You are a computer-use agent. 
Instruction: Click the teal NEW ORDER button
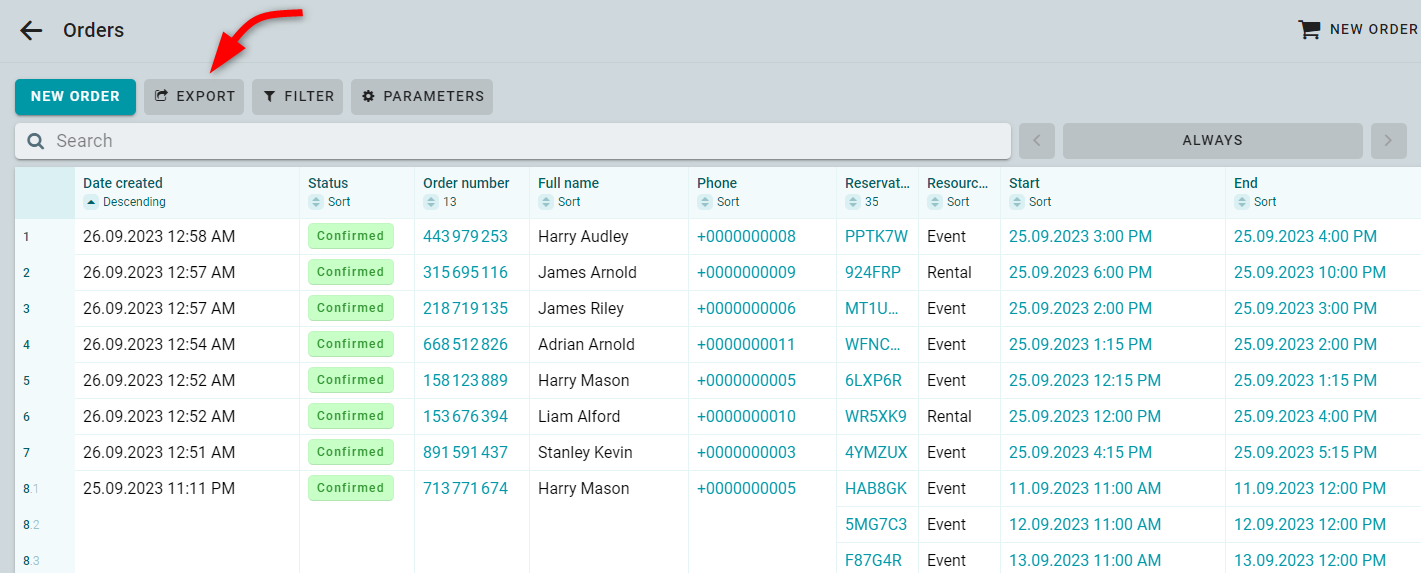[75, 97]
